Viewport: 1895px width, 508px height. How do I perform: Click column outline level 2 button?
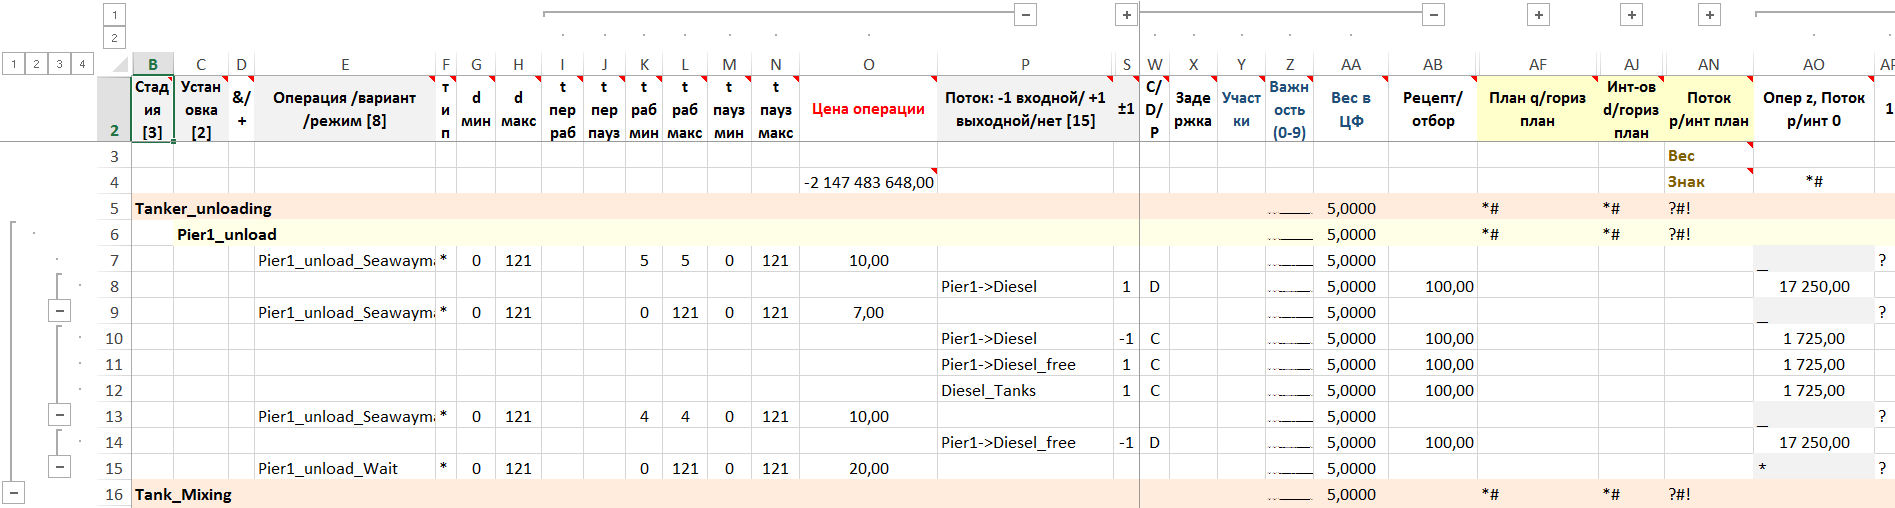tap(114, 38)
